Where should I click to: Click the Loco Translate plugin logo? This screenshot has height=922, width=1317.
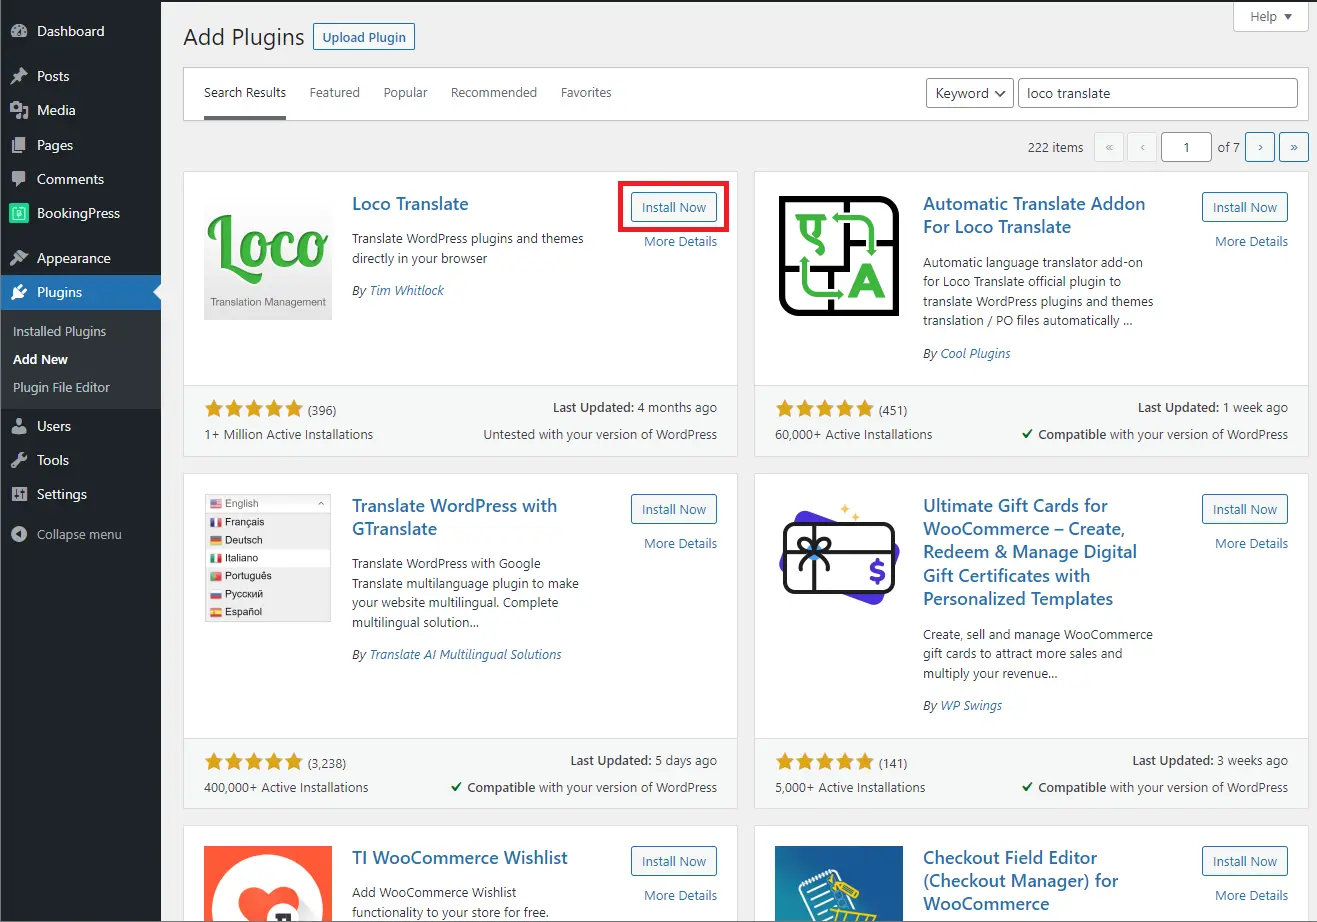point(268,258)
